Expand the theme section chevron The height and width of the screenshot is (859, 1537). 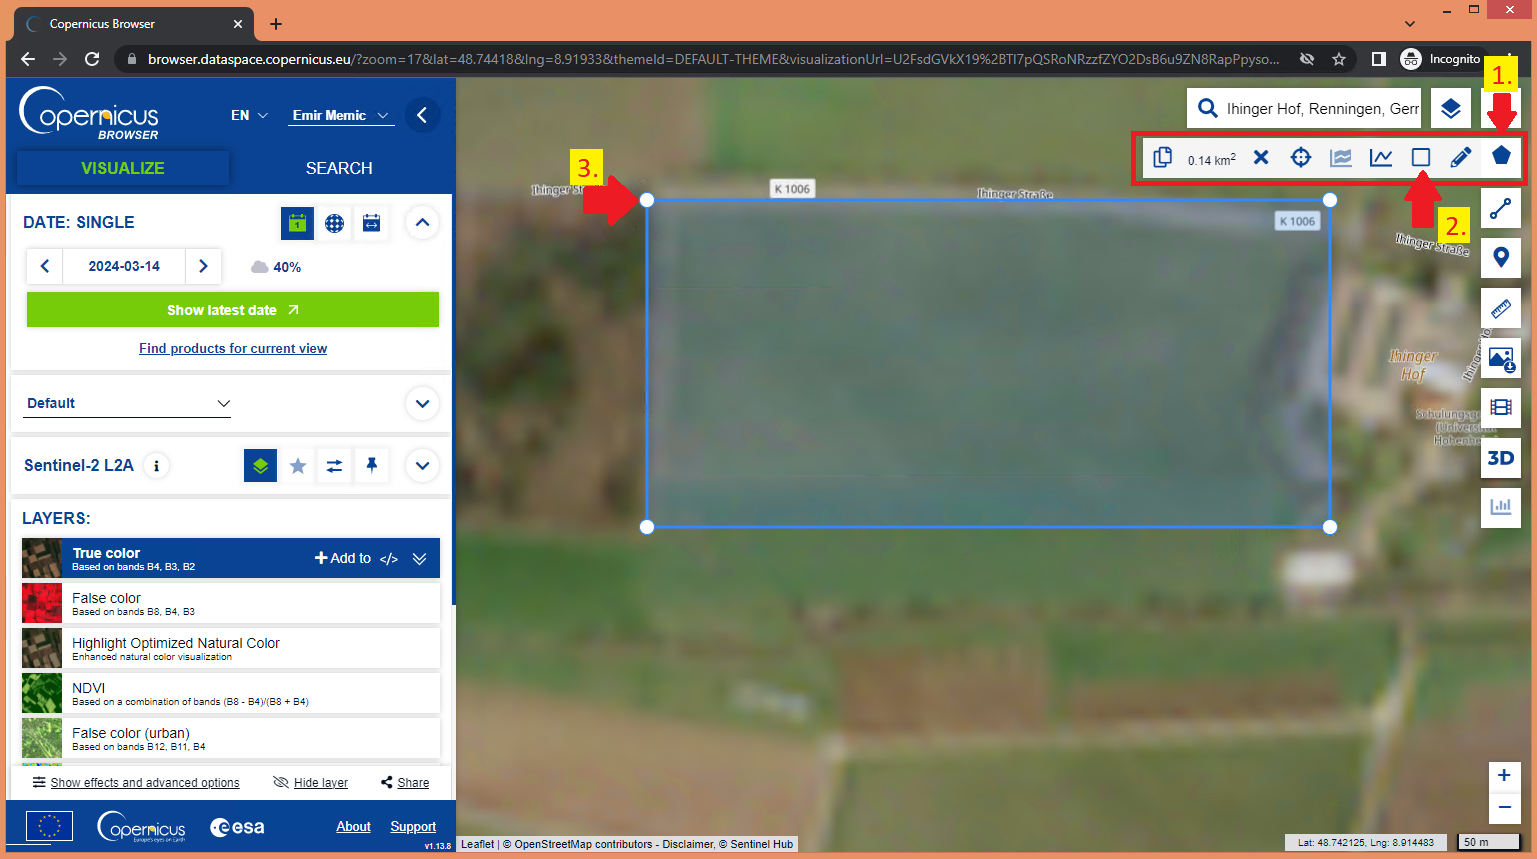point(422,404)
